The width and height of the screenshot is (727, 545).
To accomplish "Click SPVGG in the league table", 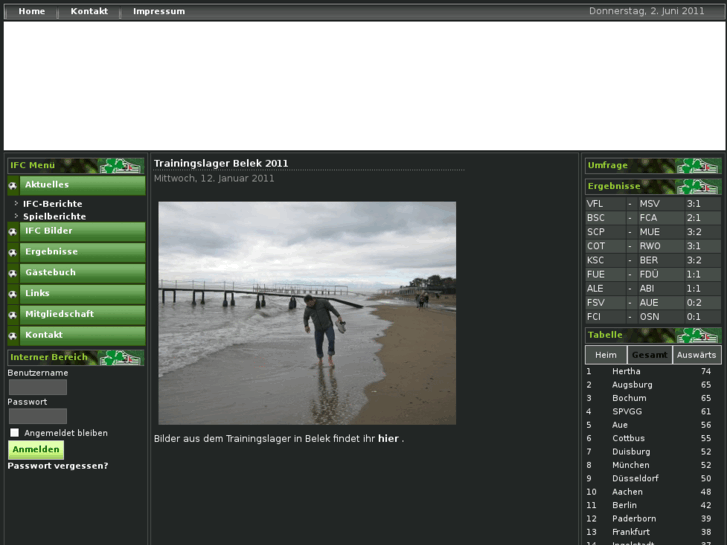I will pyautogui.click(x=627, y=412).
